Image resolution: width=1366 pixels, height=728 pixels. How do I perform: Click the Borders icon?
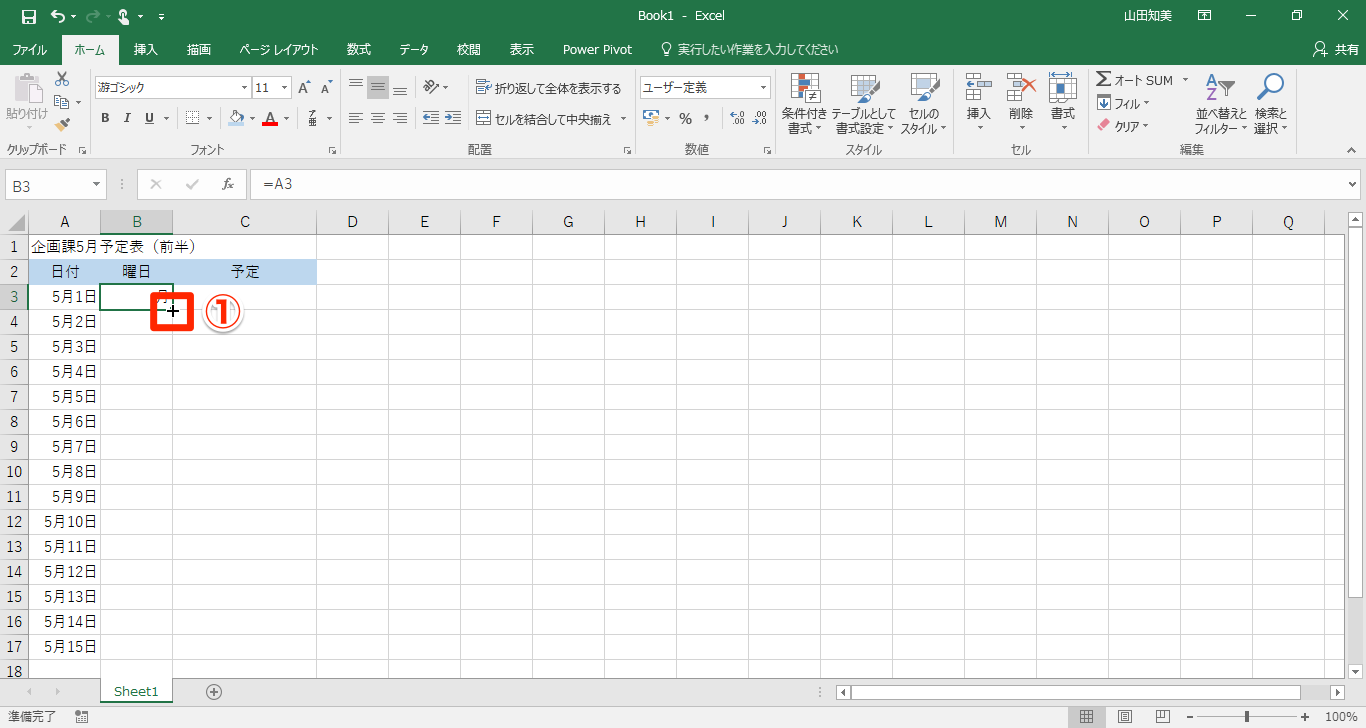pos(193,118)
